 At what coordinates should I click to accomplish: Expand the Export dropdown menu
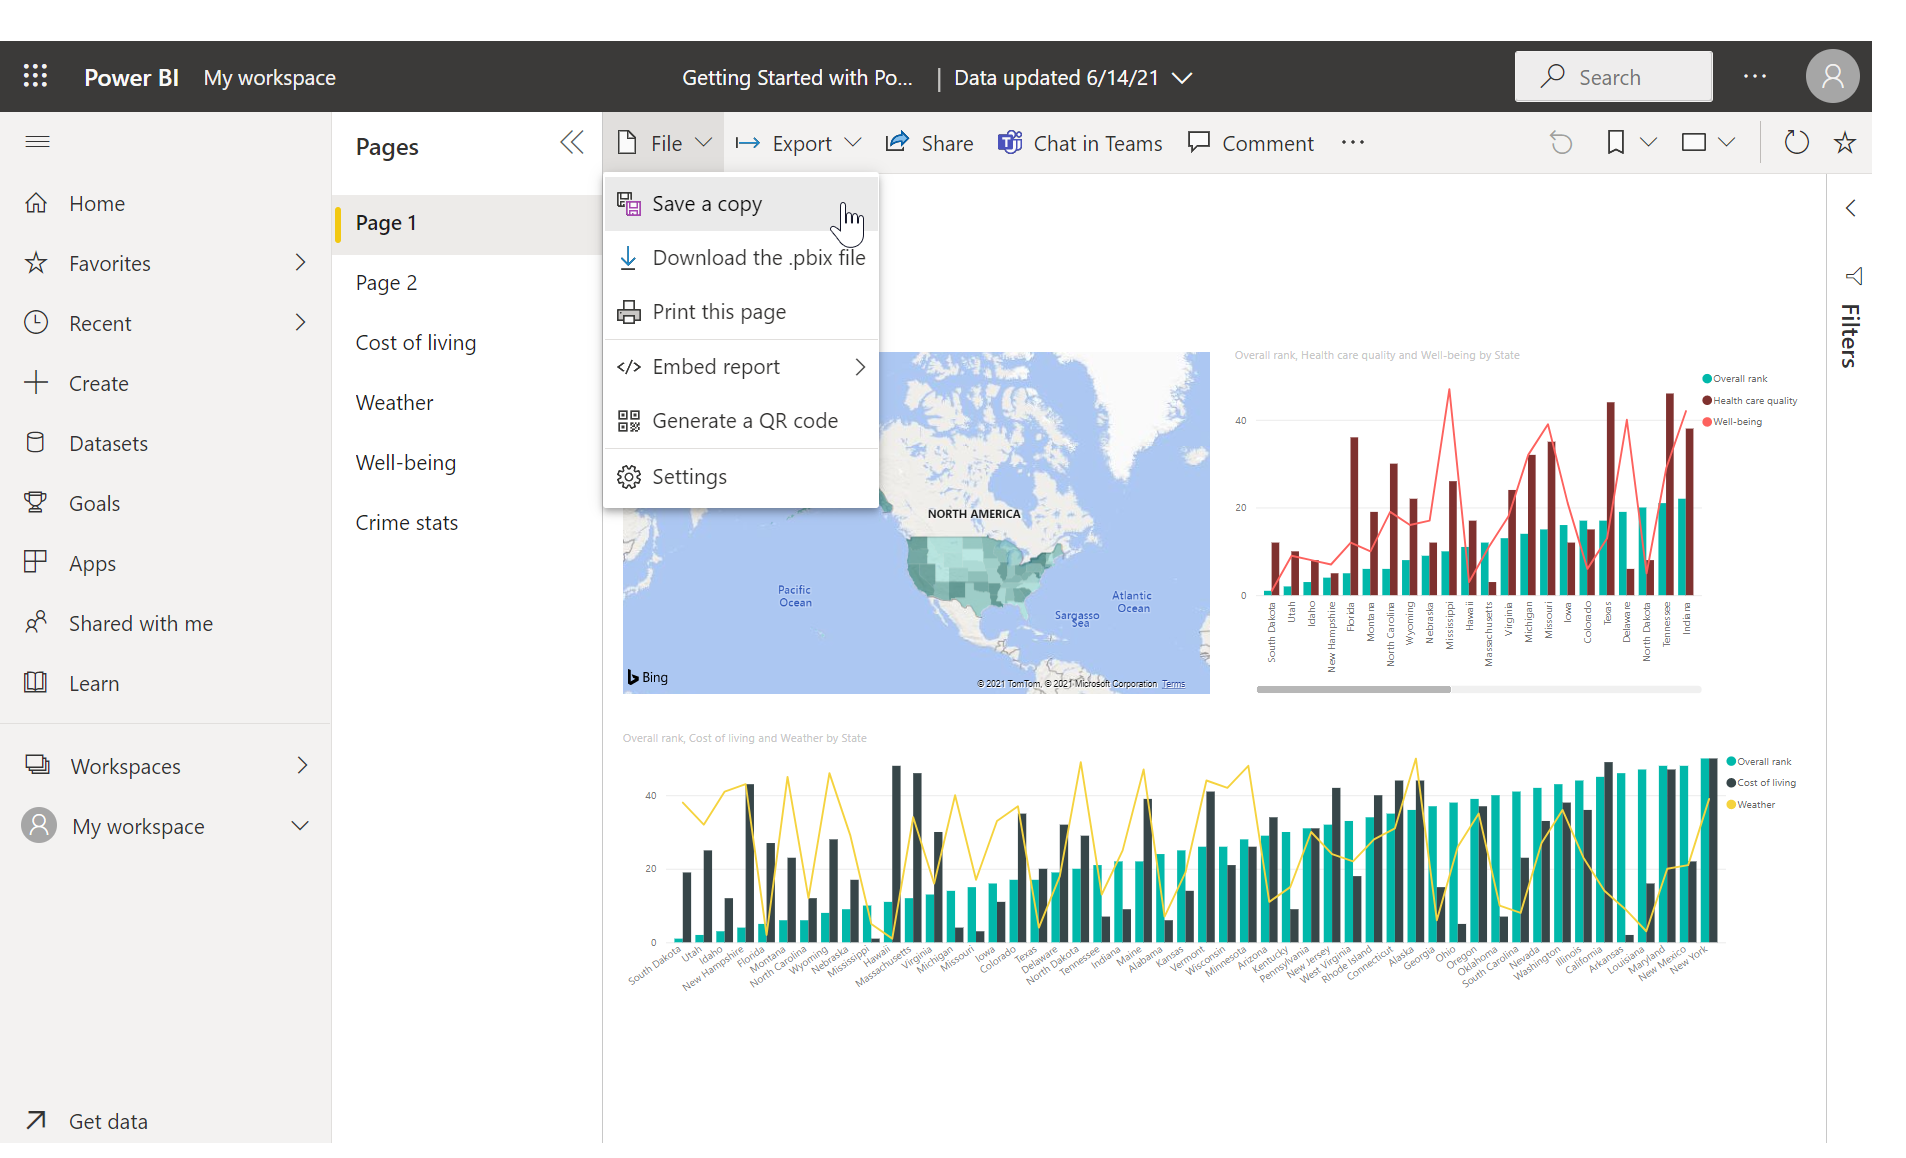point(798,143)
